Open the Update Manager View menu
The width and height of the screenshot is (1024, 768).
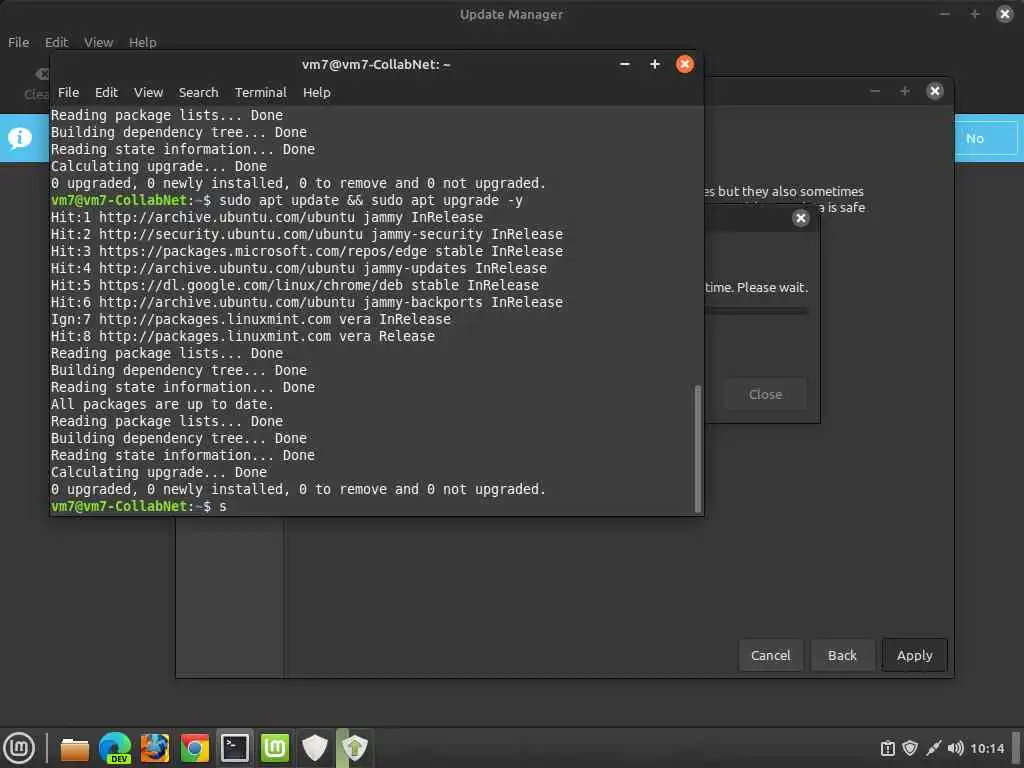point(99,42)
